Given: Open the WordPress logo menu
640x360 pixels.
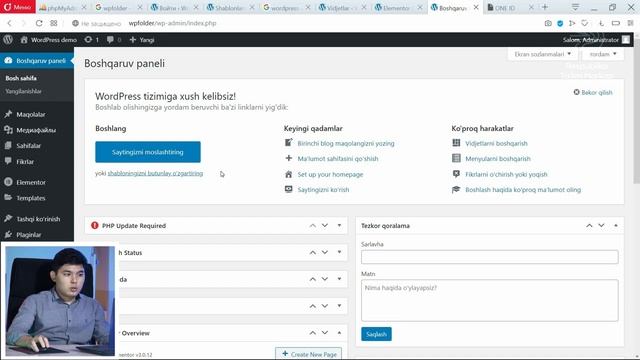Looking at the screenshot, I should (x=8, y=40).
